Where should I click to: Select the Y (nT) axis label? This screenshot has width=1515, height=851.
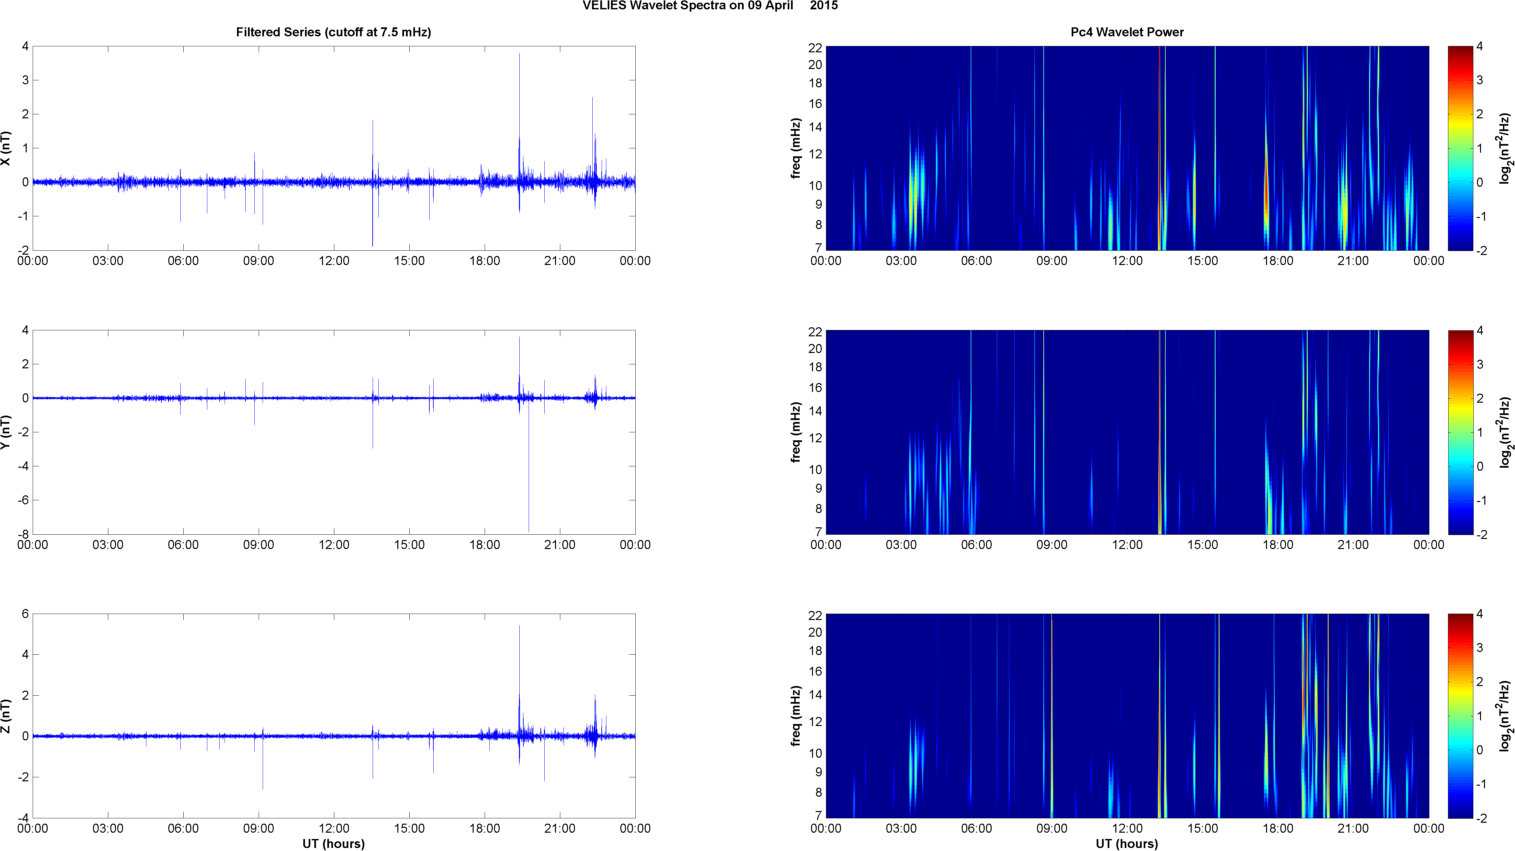pos(6,432)
